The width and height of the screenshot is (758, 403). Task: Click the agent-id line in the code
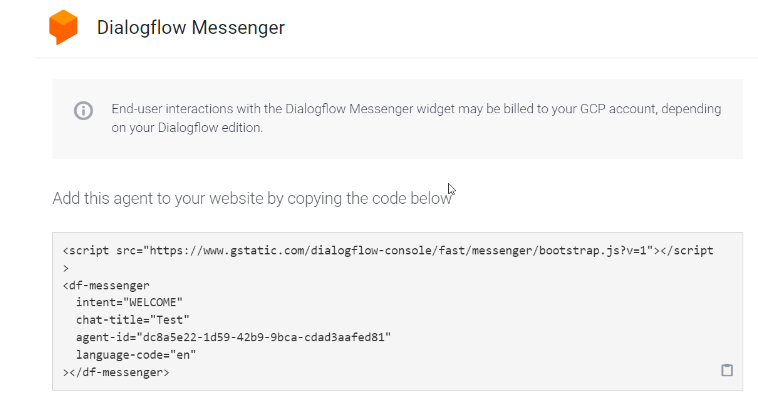[x=233, y=337]
